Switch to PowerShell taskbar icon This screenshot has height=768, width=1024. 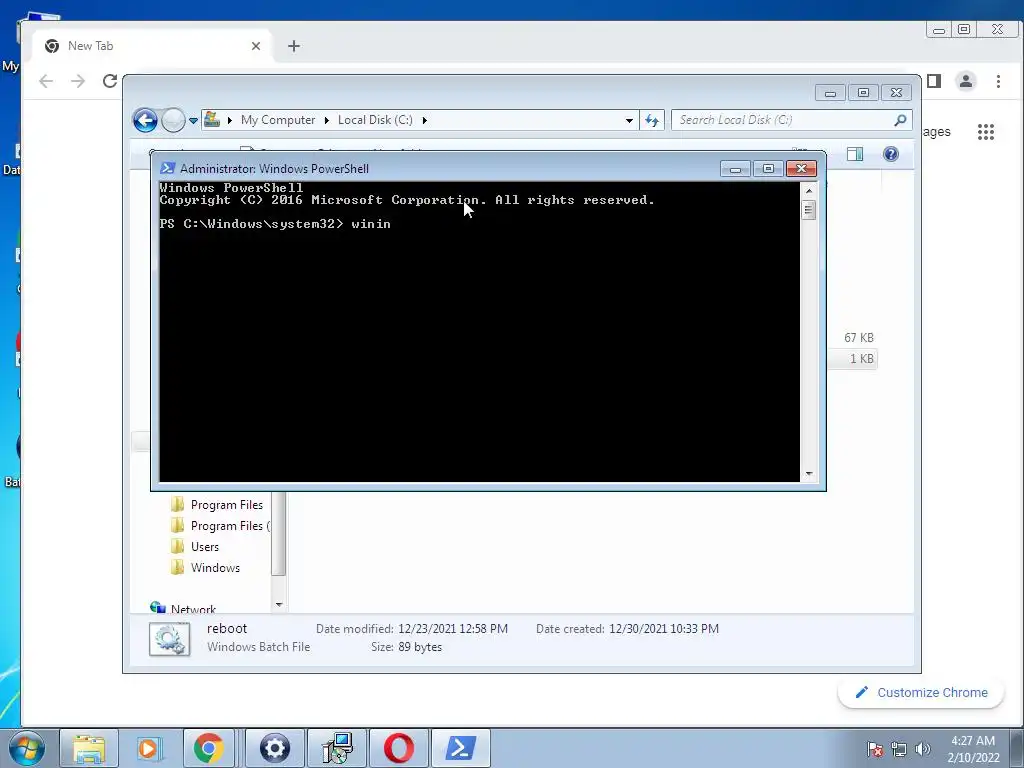460,748
